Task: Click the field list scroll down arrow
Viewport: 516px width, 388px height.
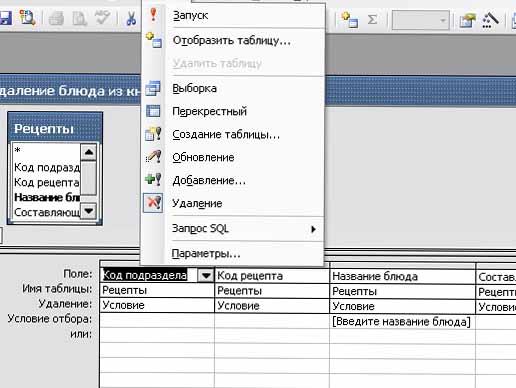Action: click(x=89, y=211)
